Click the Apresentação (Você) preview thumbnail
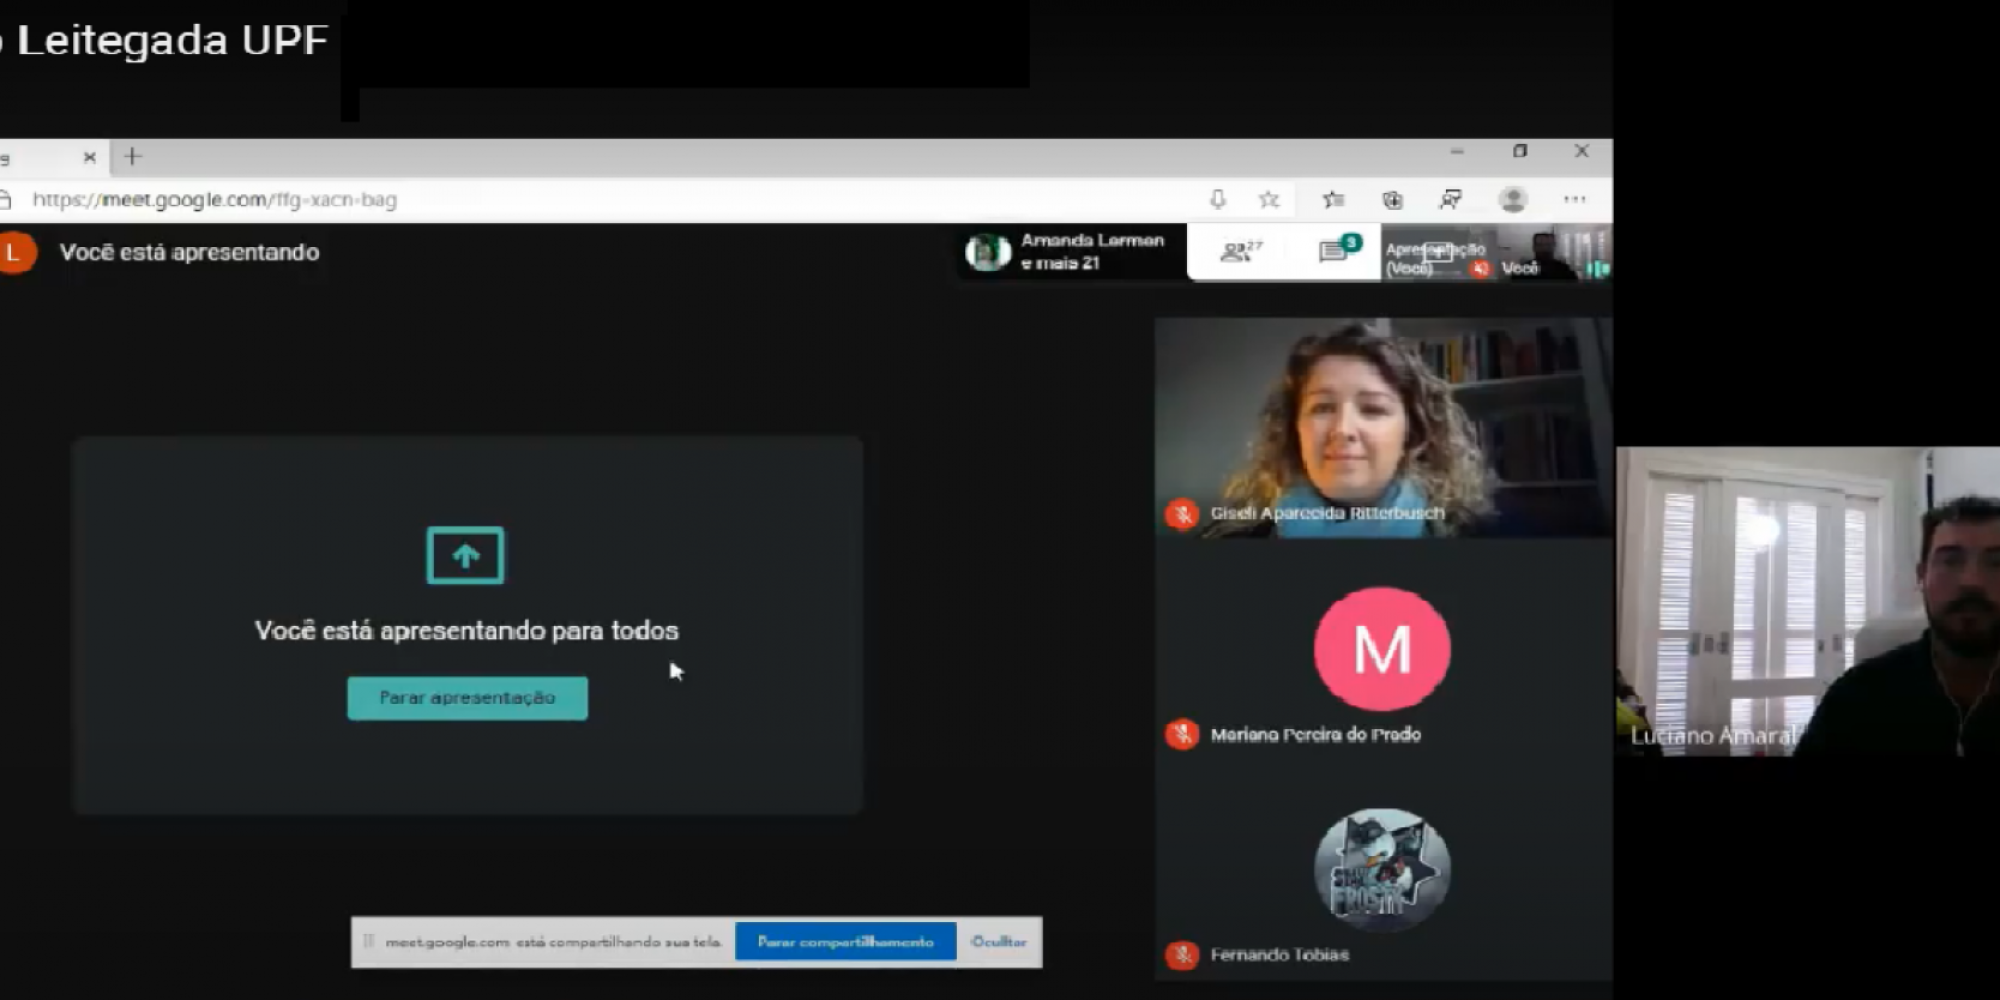 (1436, 256)
